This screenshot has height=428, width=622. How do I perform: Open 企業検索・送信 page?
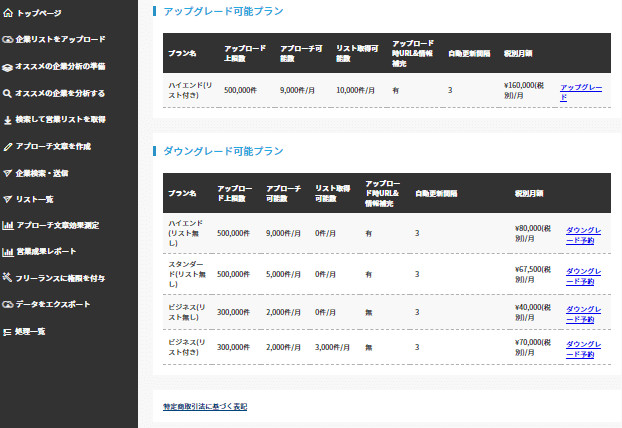coord(42,173)
